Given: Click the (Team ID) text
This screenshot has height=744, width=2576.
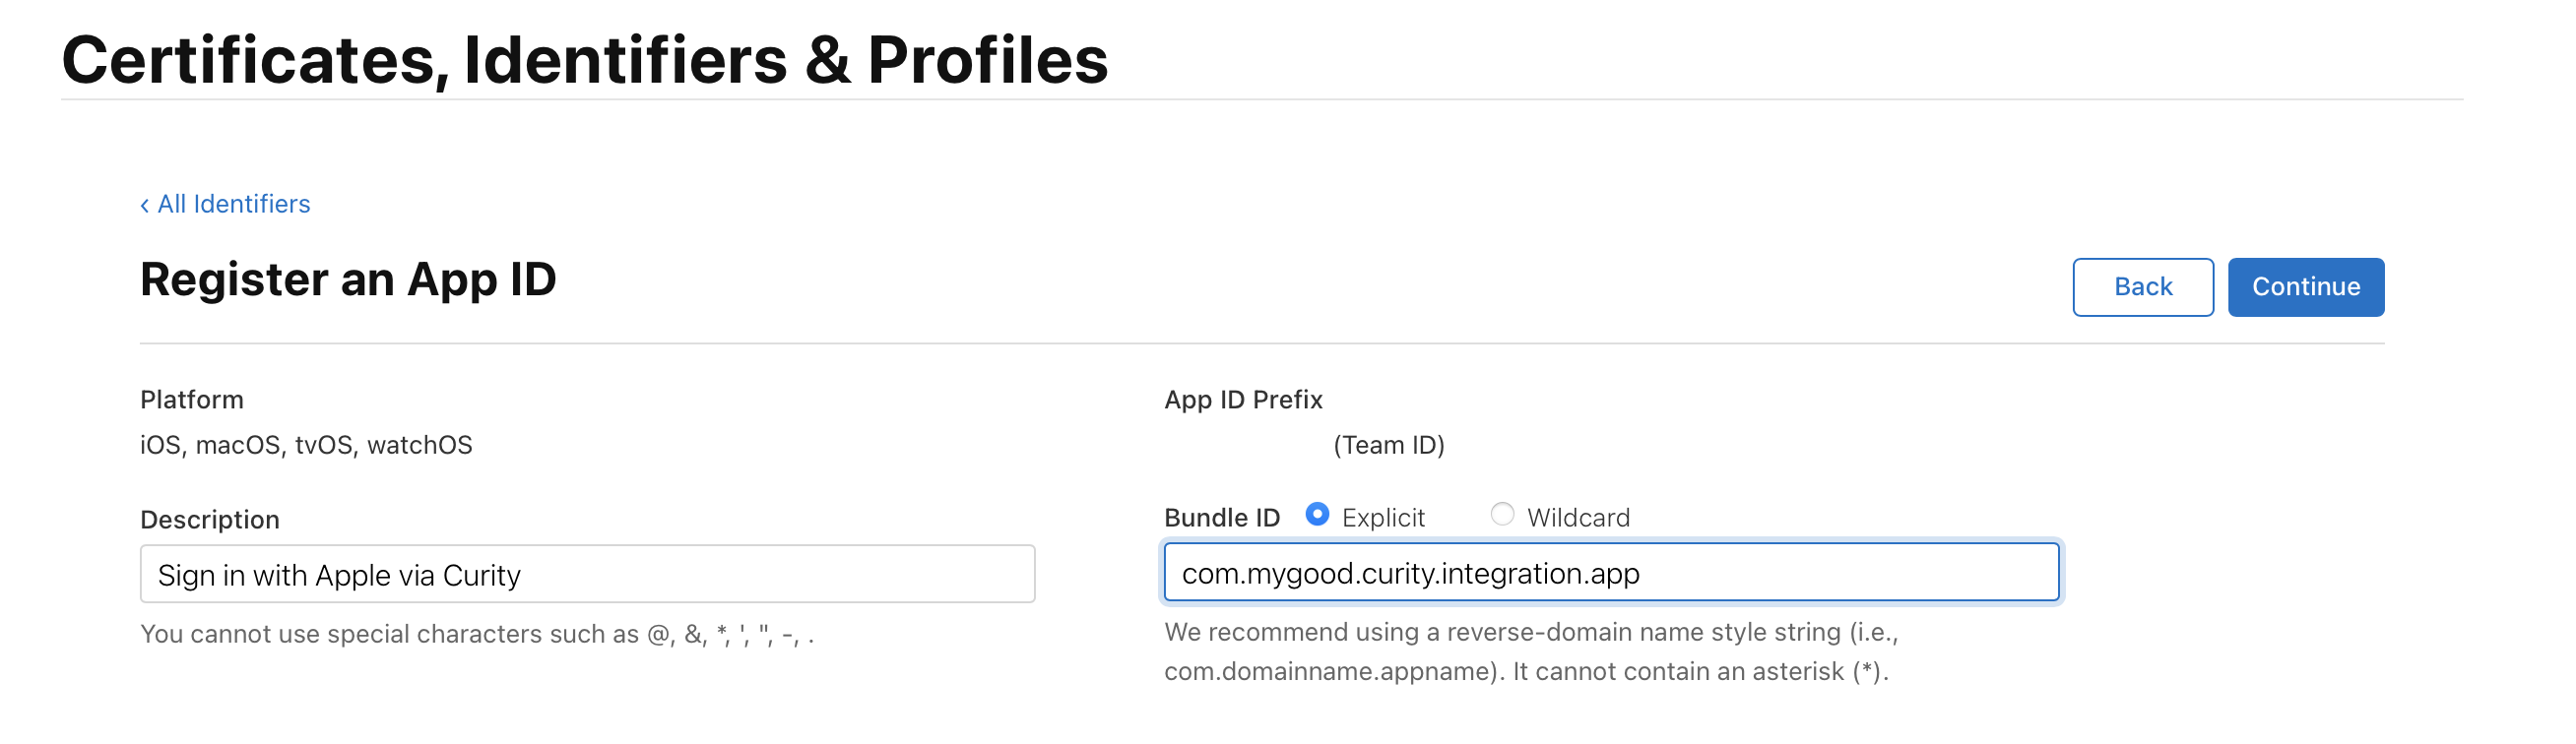Looking at the screenshot, I should (x=1388, y=445).
